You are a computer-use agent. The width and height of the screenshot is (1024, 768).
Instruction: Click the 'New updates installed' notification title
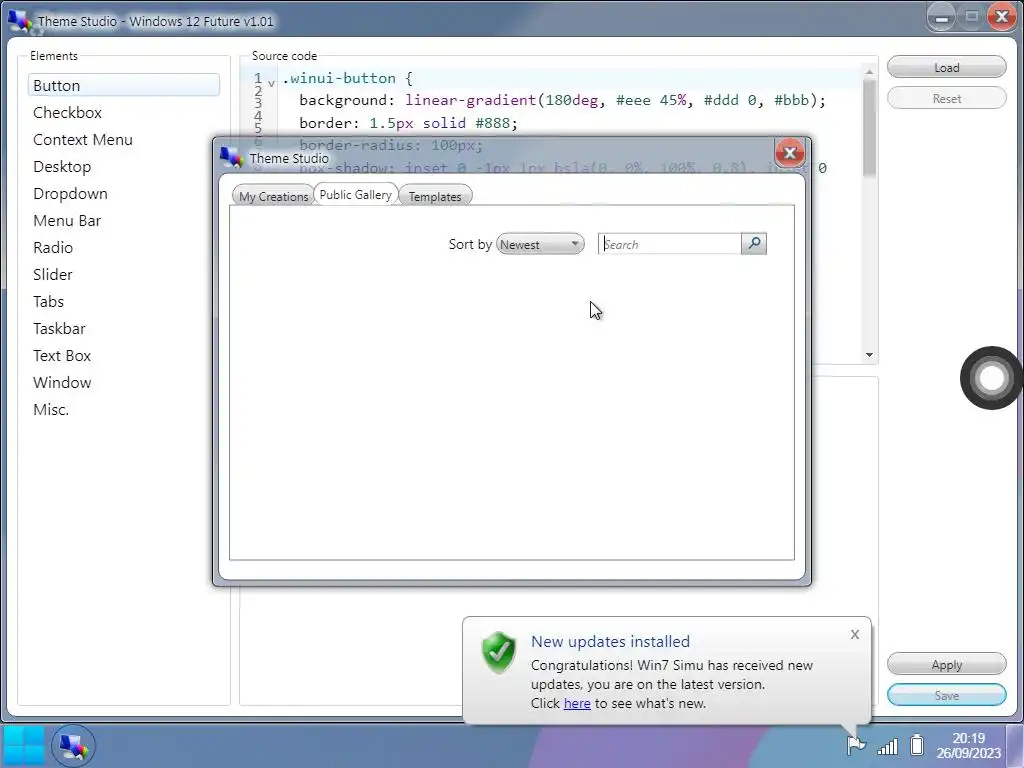pyautogui.click(x=610, y=641)
